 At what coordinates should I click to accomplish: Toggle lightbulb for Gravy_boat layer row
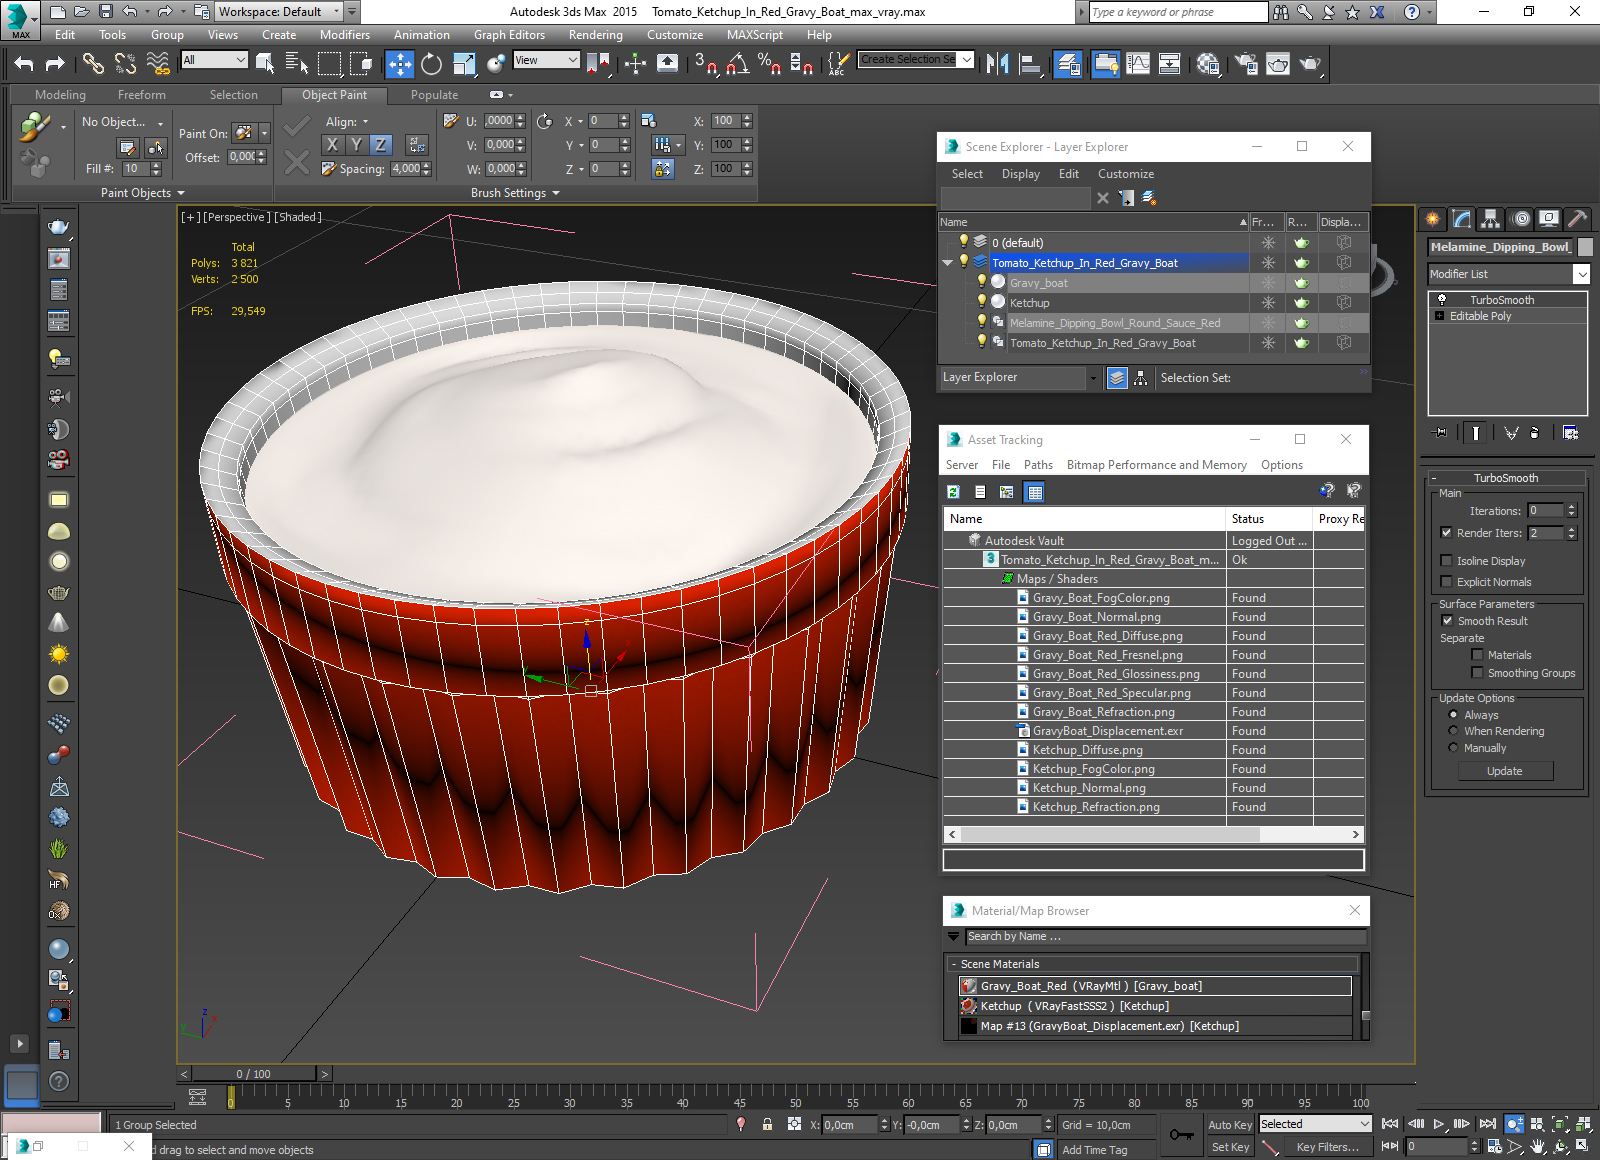pyautogui.click(x=982, y=282)
